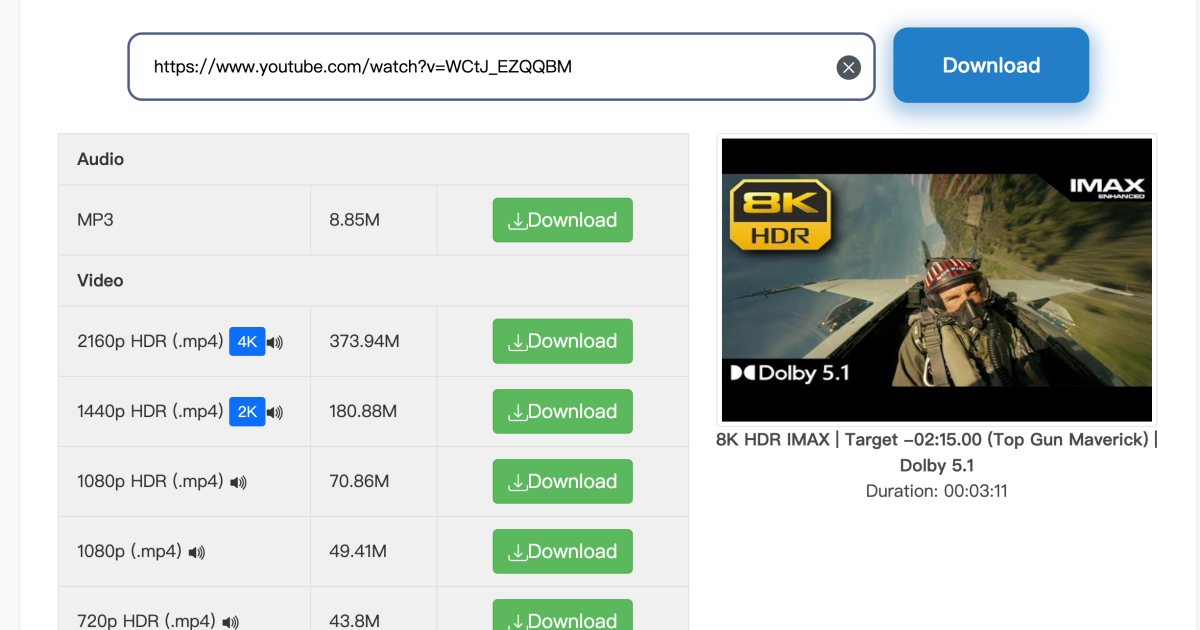
Task: Click the blue 4K badge
Action: (247, 342)
